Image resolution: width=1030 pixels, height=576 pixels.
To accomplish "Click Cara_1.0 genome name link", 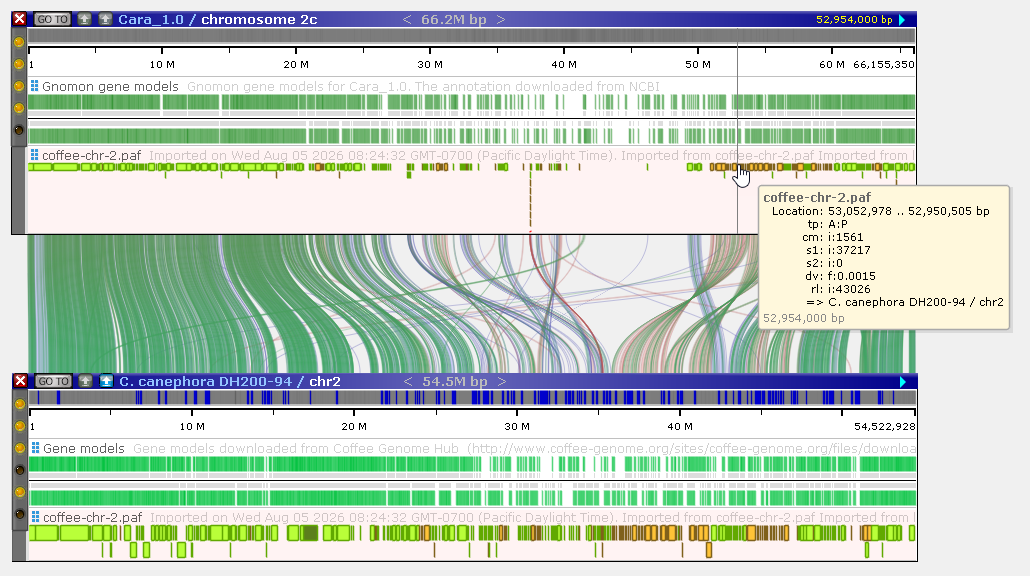I will pos(151,20).
